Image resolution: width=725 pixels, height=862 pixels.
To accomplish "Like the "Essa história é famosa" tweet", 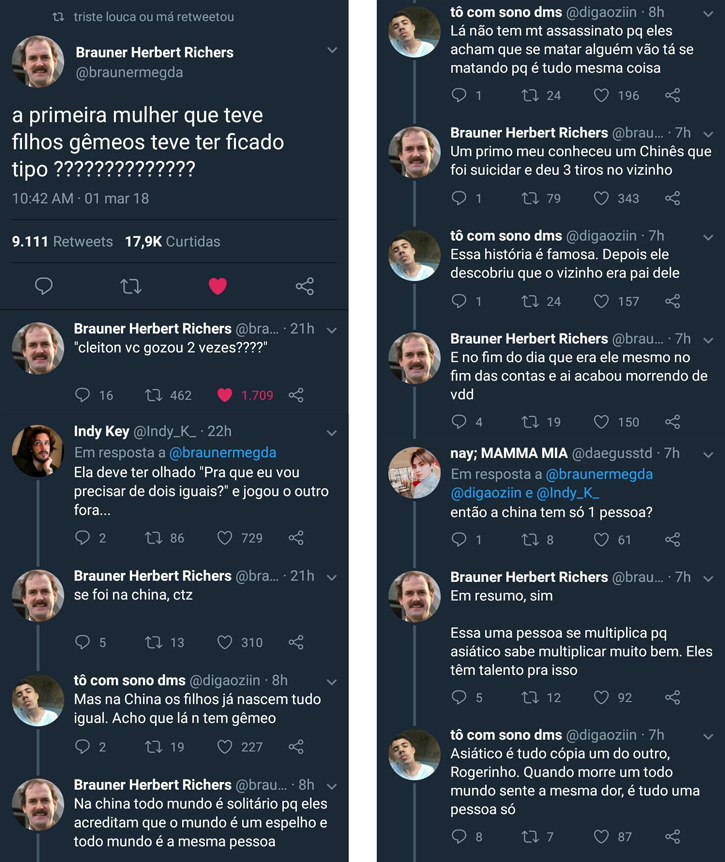I will [602, 301].
